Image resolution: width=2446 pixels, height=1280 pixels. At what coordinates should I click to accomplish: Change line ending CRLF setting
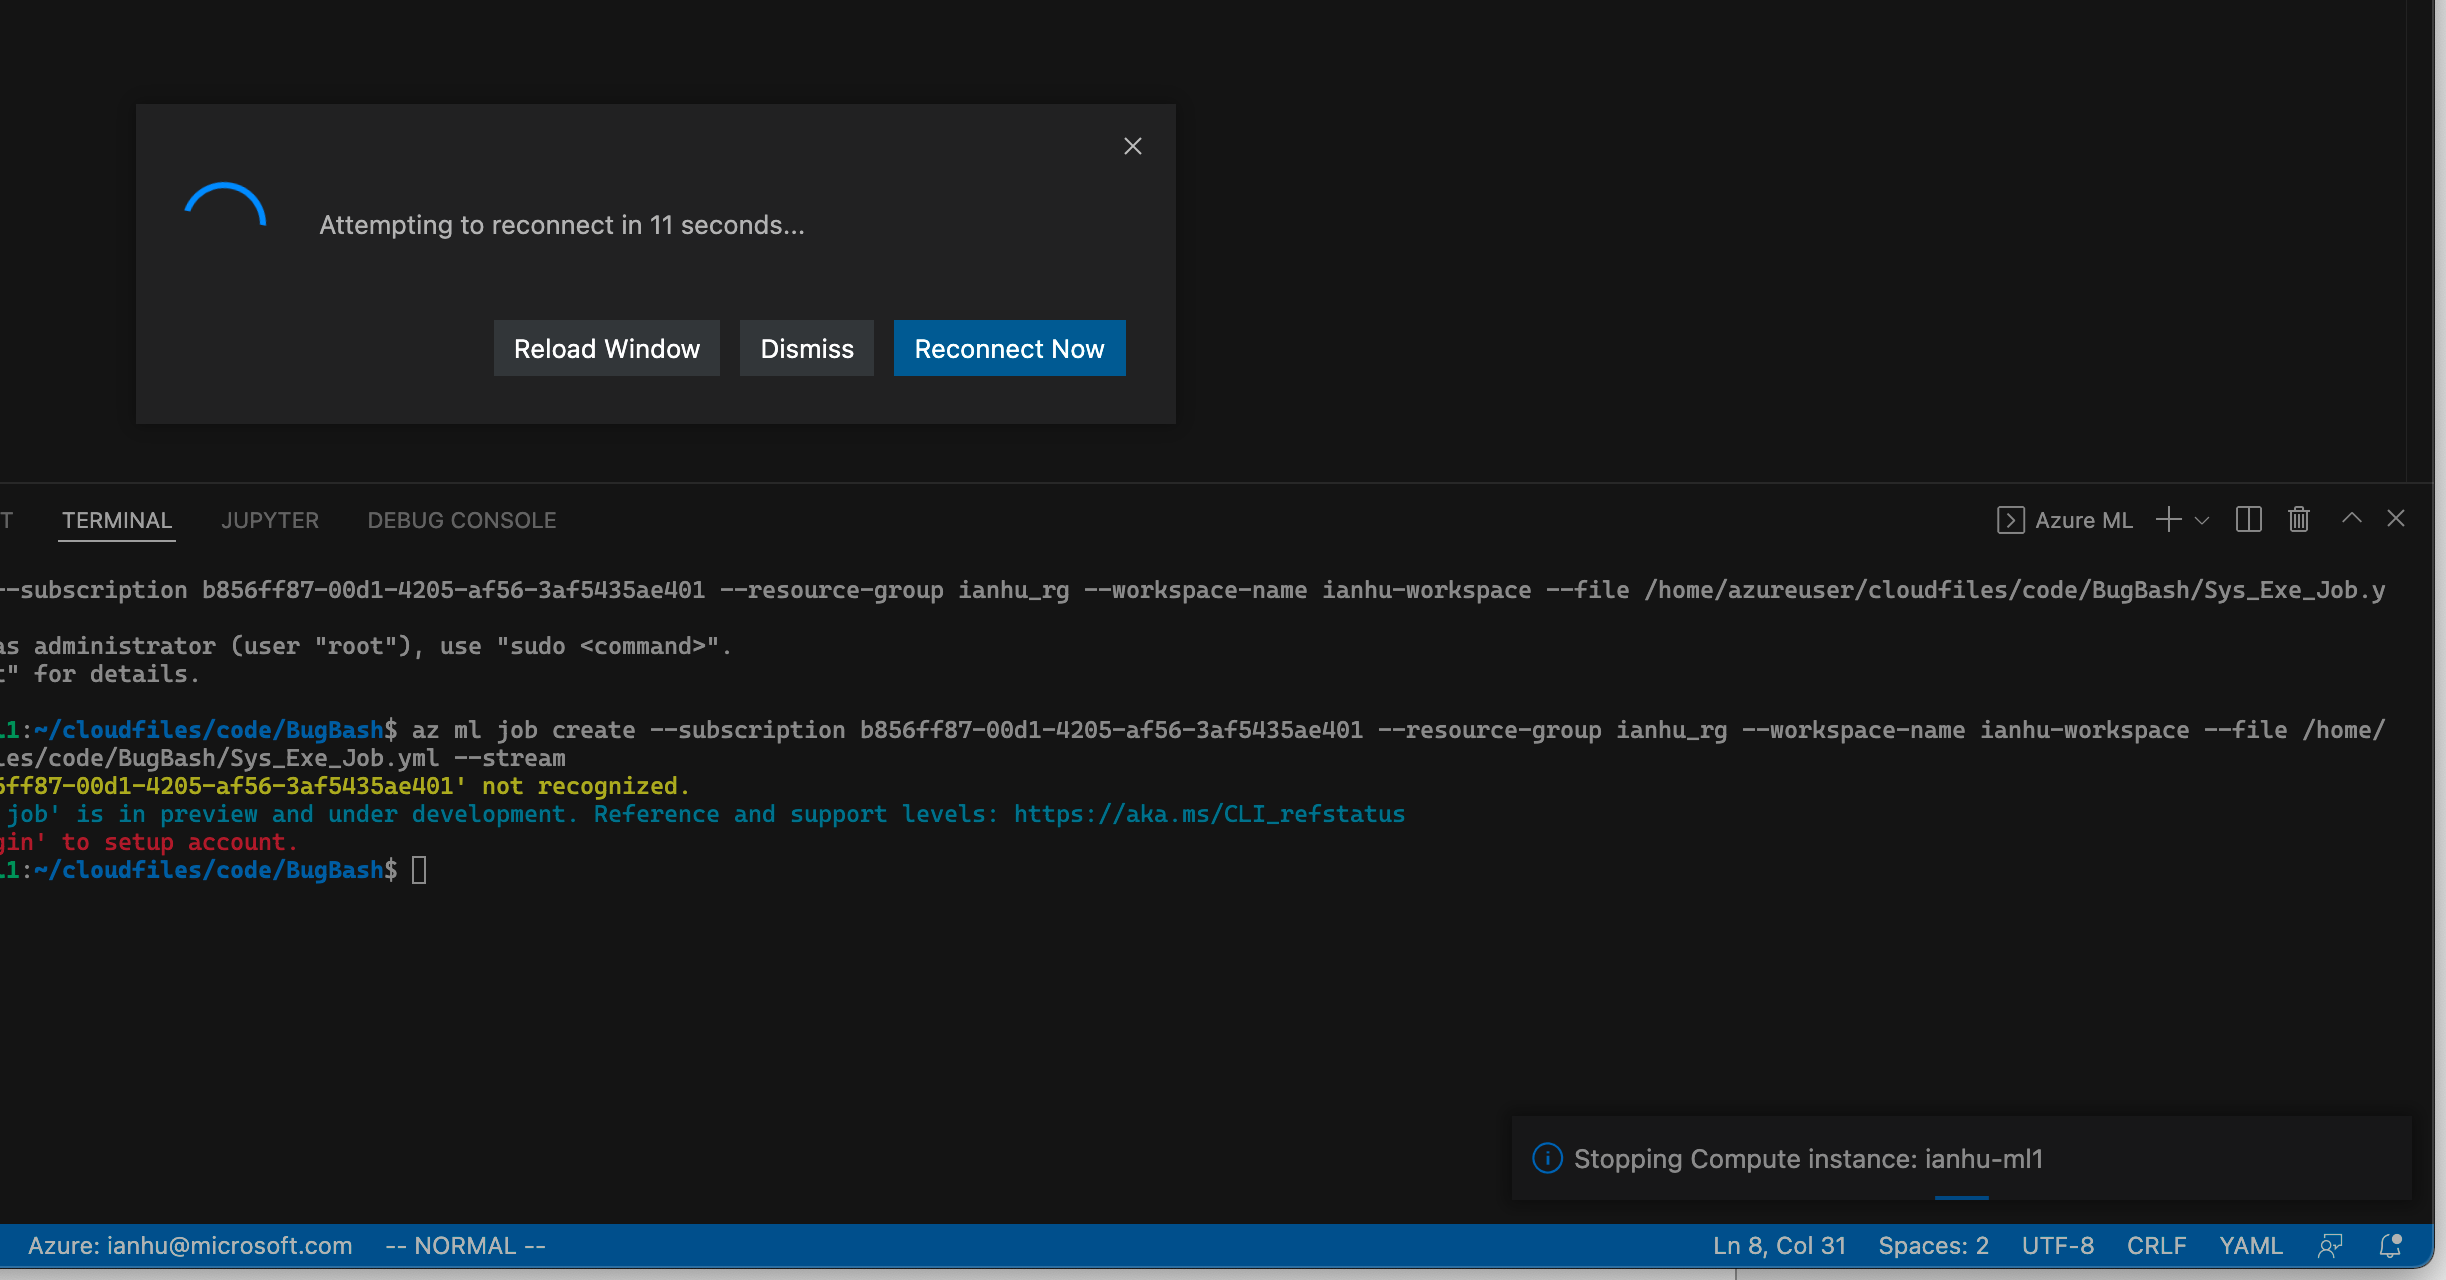pyautogui.click(x=2156, y=1245)
